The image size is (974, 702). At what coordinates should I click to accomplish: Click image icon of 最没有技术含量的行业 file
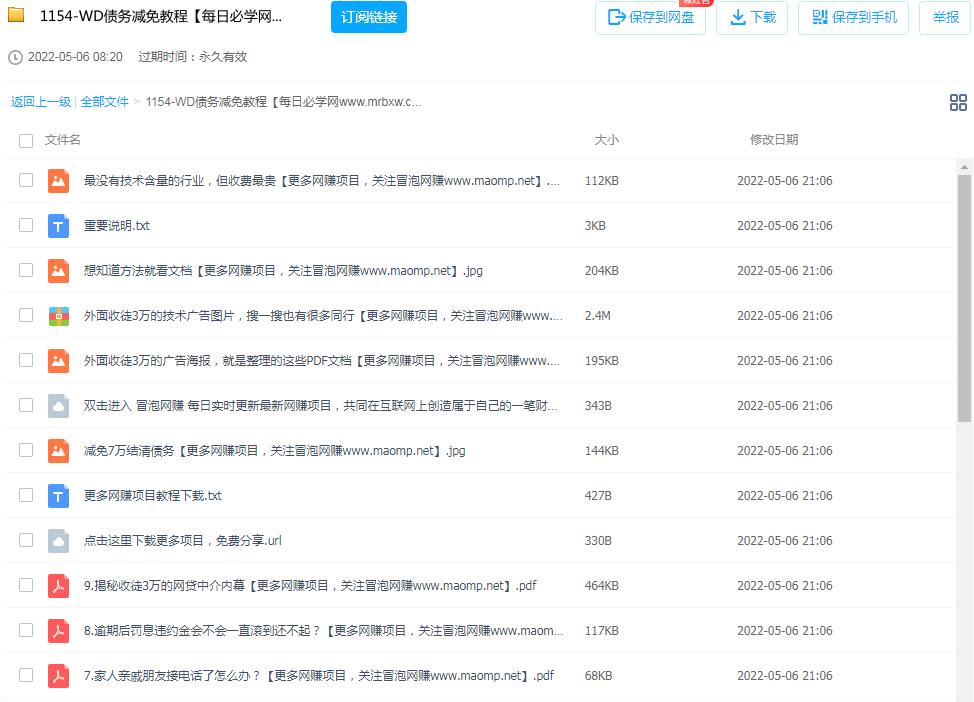[58, 181]
